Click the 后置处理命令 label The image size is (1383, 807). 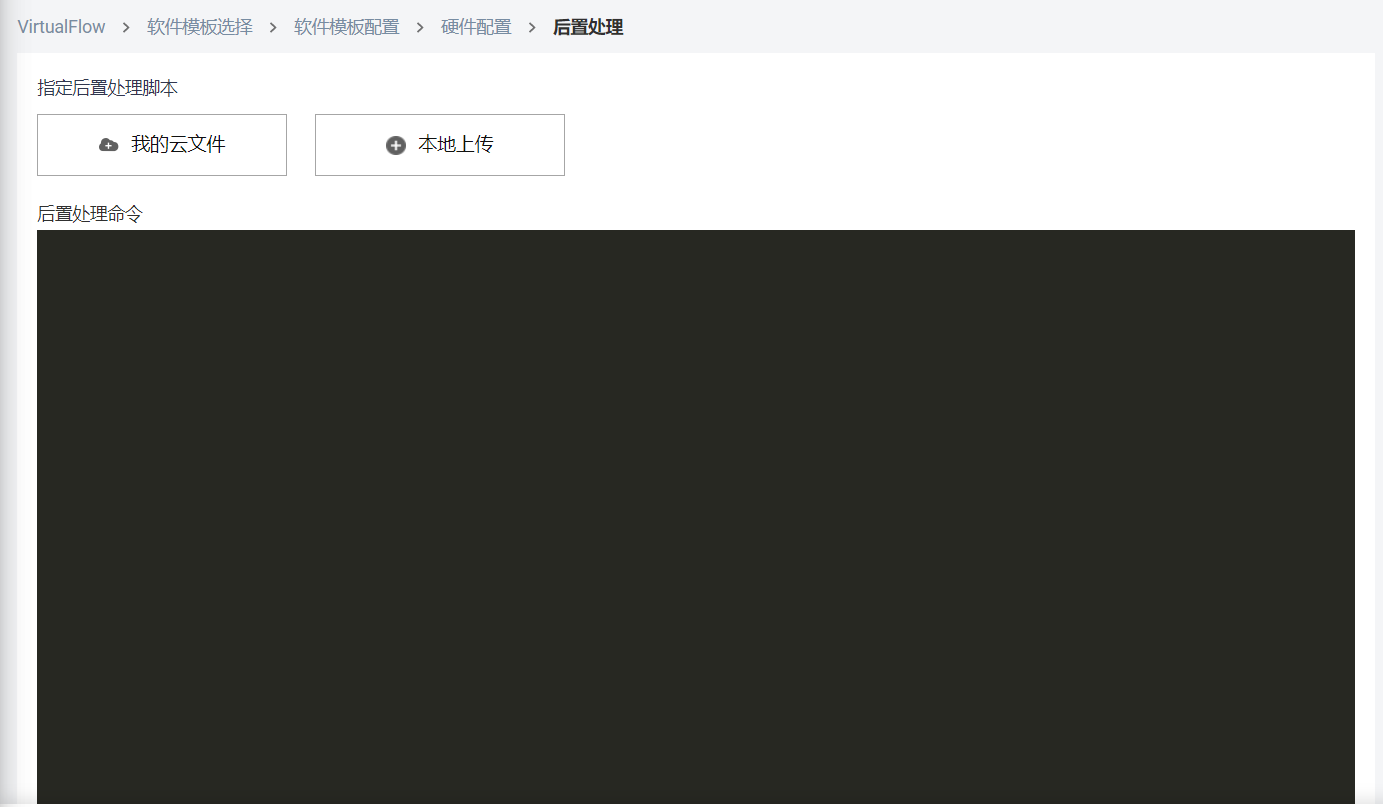pyautogui.click(x=90, y=213)
